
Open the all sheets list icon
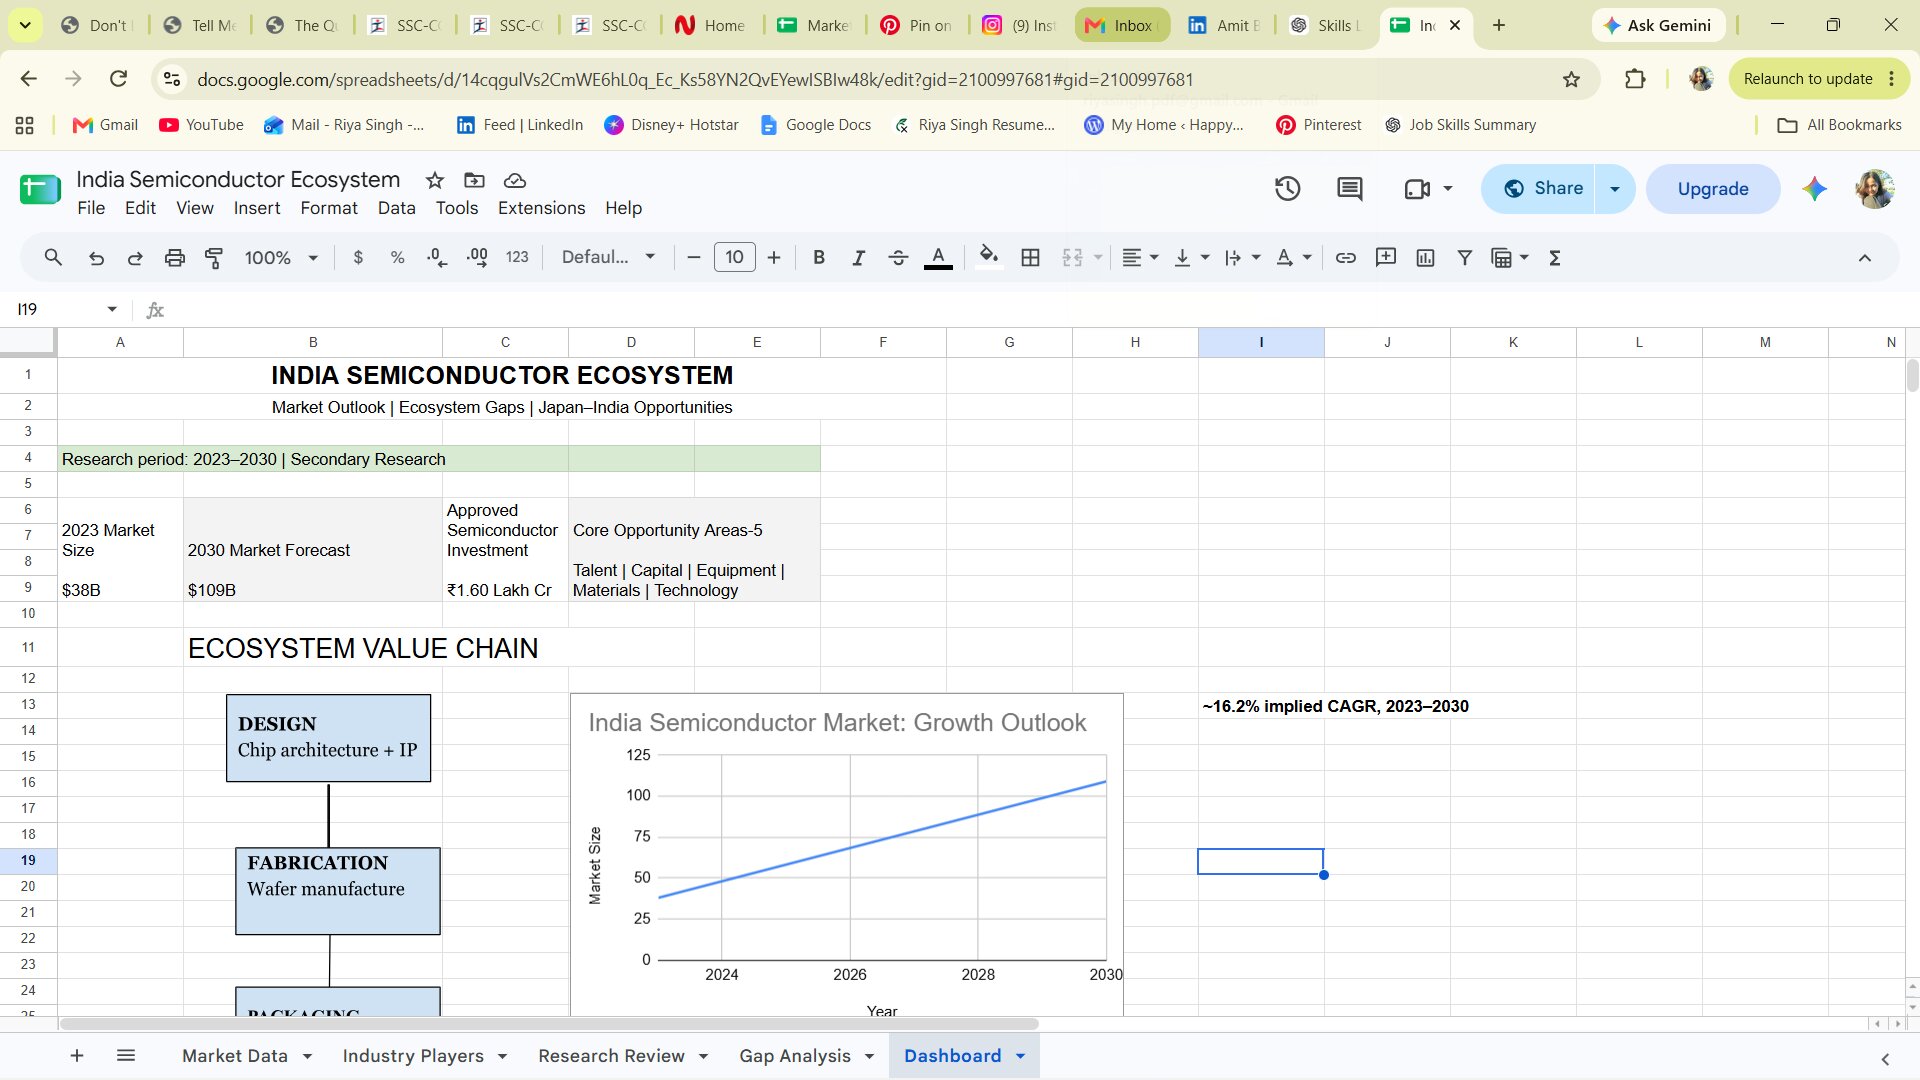126,1056
